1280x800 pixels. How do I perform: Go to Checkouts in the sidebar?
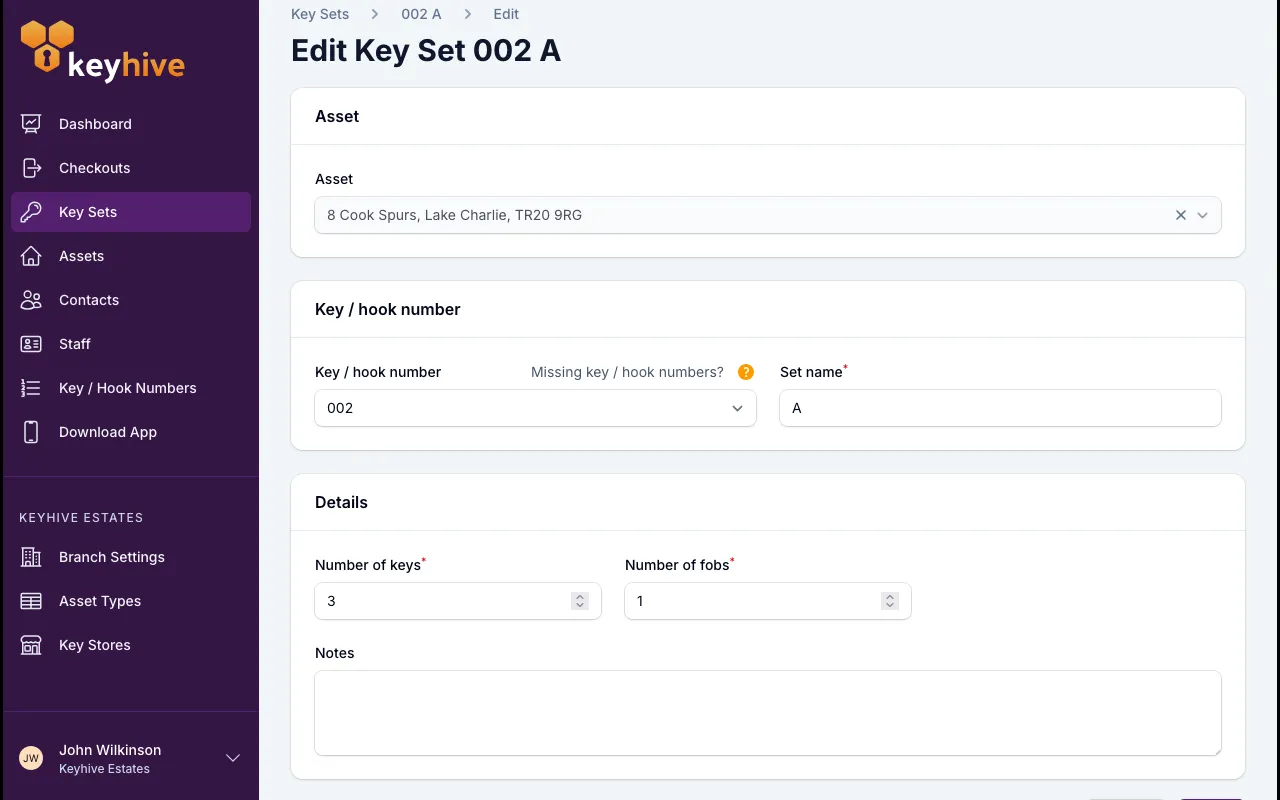[131, 168]
